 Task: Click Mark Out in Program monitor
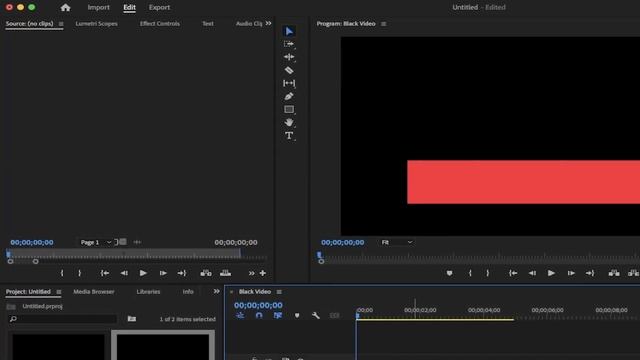coord(488,273)
